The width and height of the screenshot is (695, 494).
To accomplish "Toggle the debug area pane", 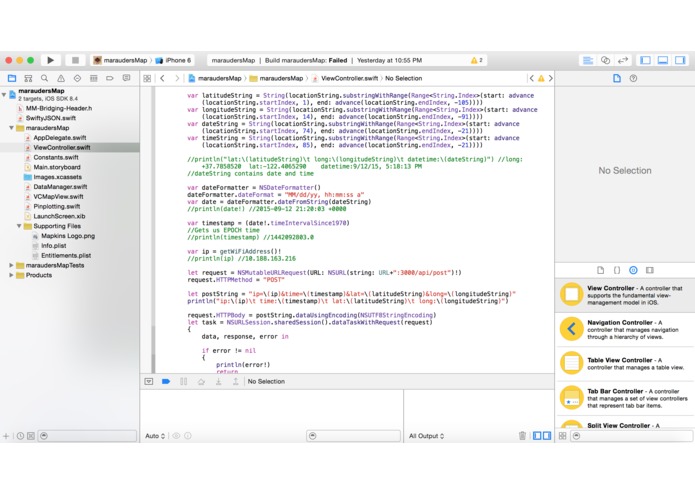I will pyautogui.click(x=663, y=60).
